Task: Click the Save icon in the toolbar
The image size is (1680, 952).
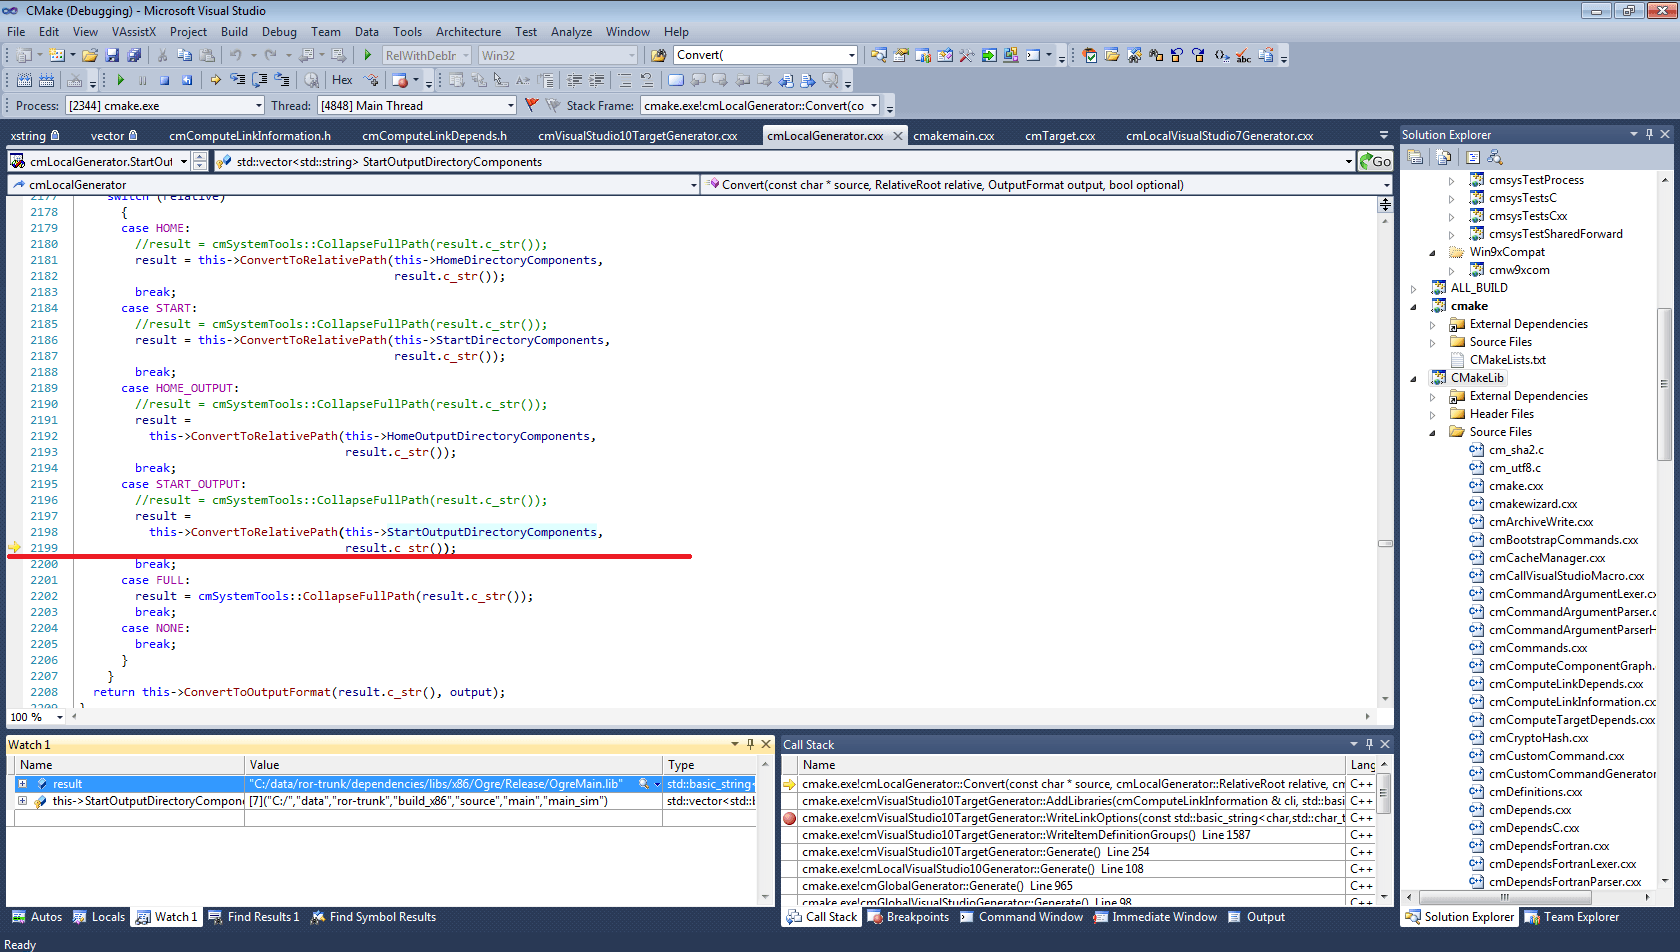Action: pyautogui.click(x=112, y=55)
